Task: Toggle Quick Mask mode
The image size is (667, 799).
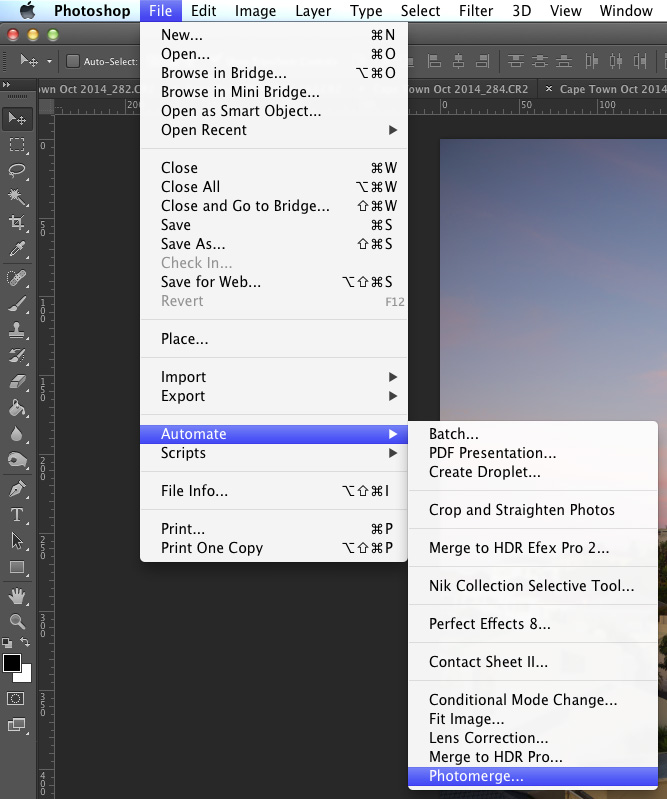Action: pyautogui.click(x=16, y=699)
